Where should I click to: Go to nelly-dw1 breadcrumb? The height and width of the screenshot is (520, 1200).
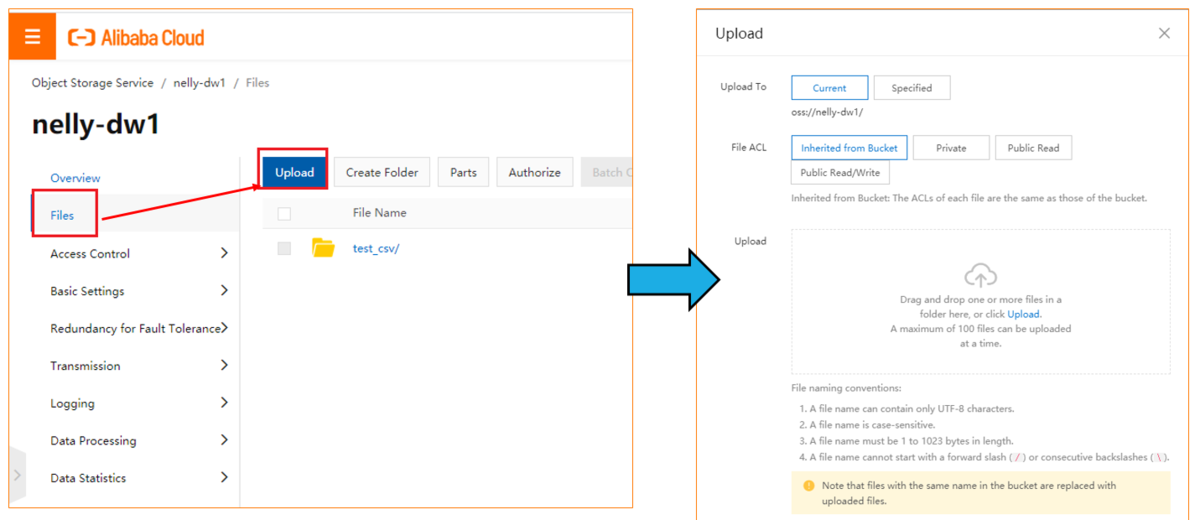(199, 83)
